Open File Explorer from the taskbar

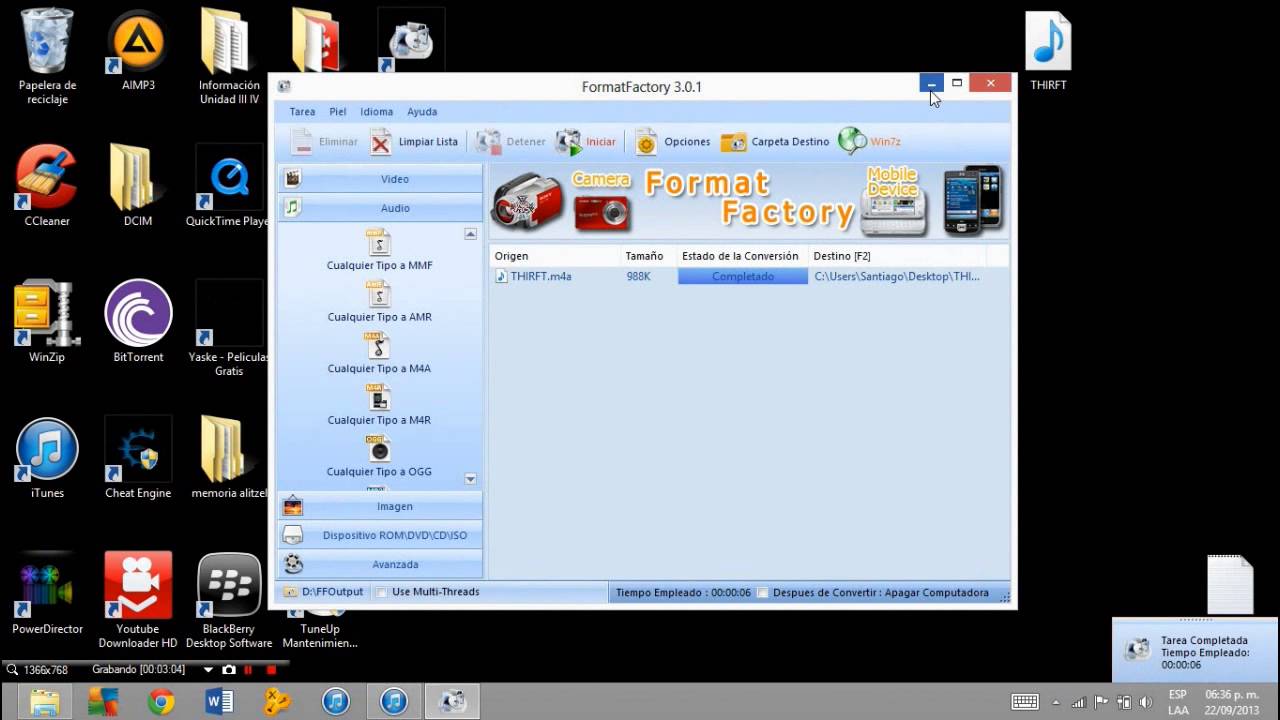click(x=45, y=702)
